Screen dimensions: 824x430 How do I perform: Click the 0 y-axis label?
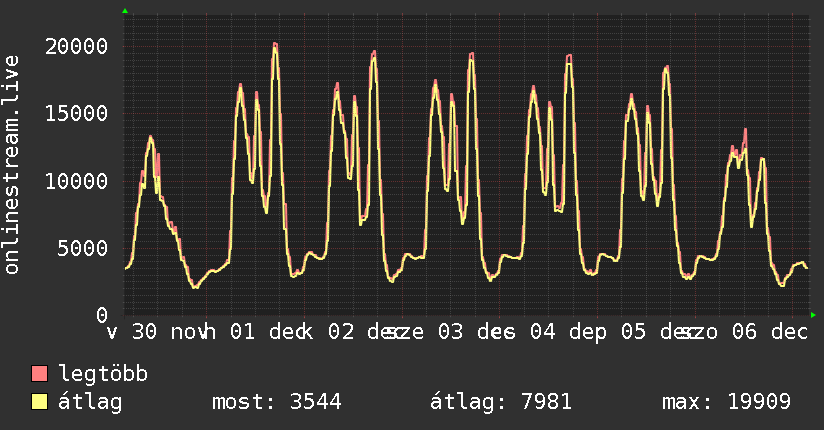pyautogui.click(x=102, y=315)
